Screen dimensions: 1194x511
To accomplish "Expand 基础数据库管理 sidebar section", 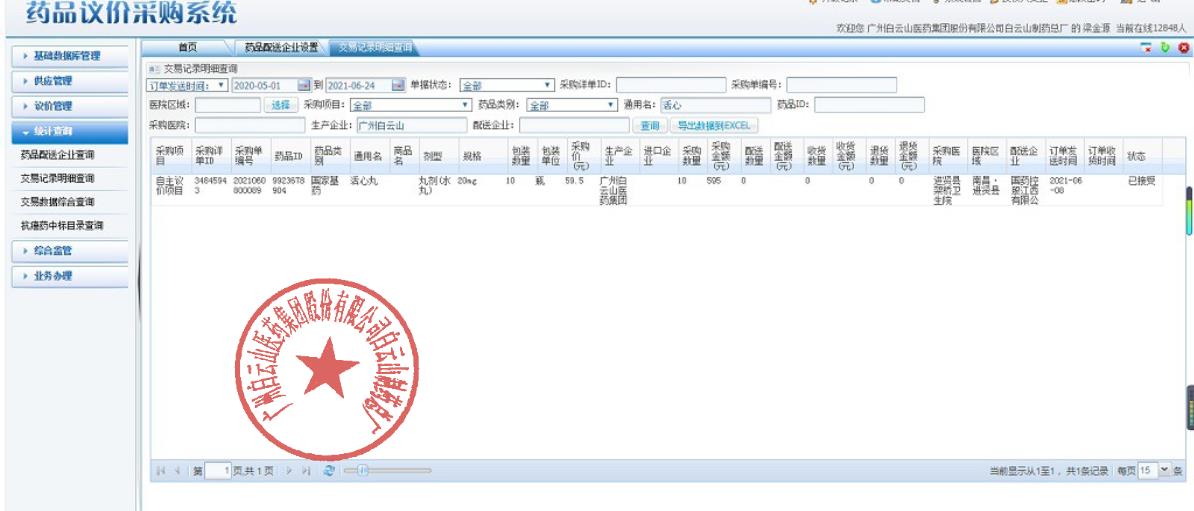I will pyautogui.click(x=69, y=56).
